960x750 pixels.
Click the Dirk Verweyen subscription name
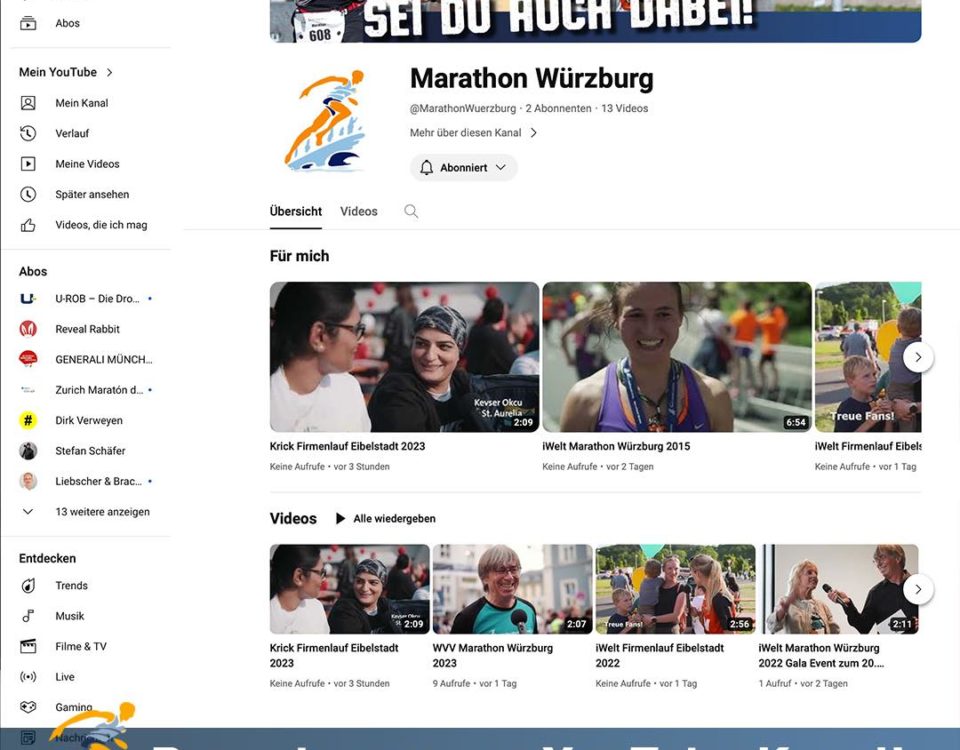(89, 421)
